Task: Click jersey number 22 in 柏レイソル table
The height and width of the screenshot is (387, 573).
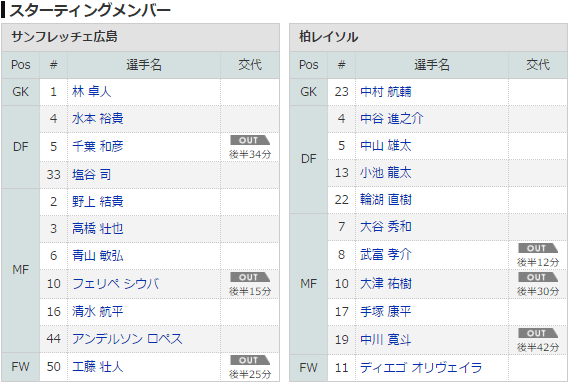Action: (x=342, y=200)
